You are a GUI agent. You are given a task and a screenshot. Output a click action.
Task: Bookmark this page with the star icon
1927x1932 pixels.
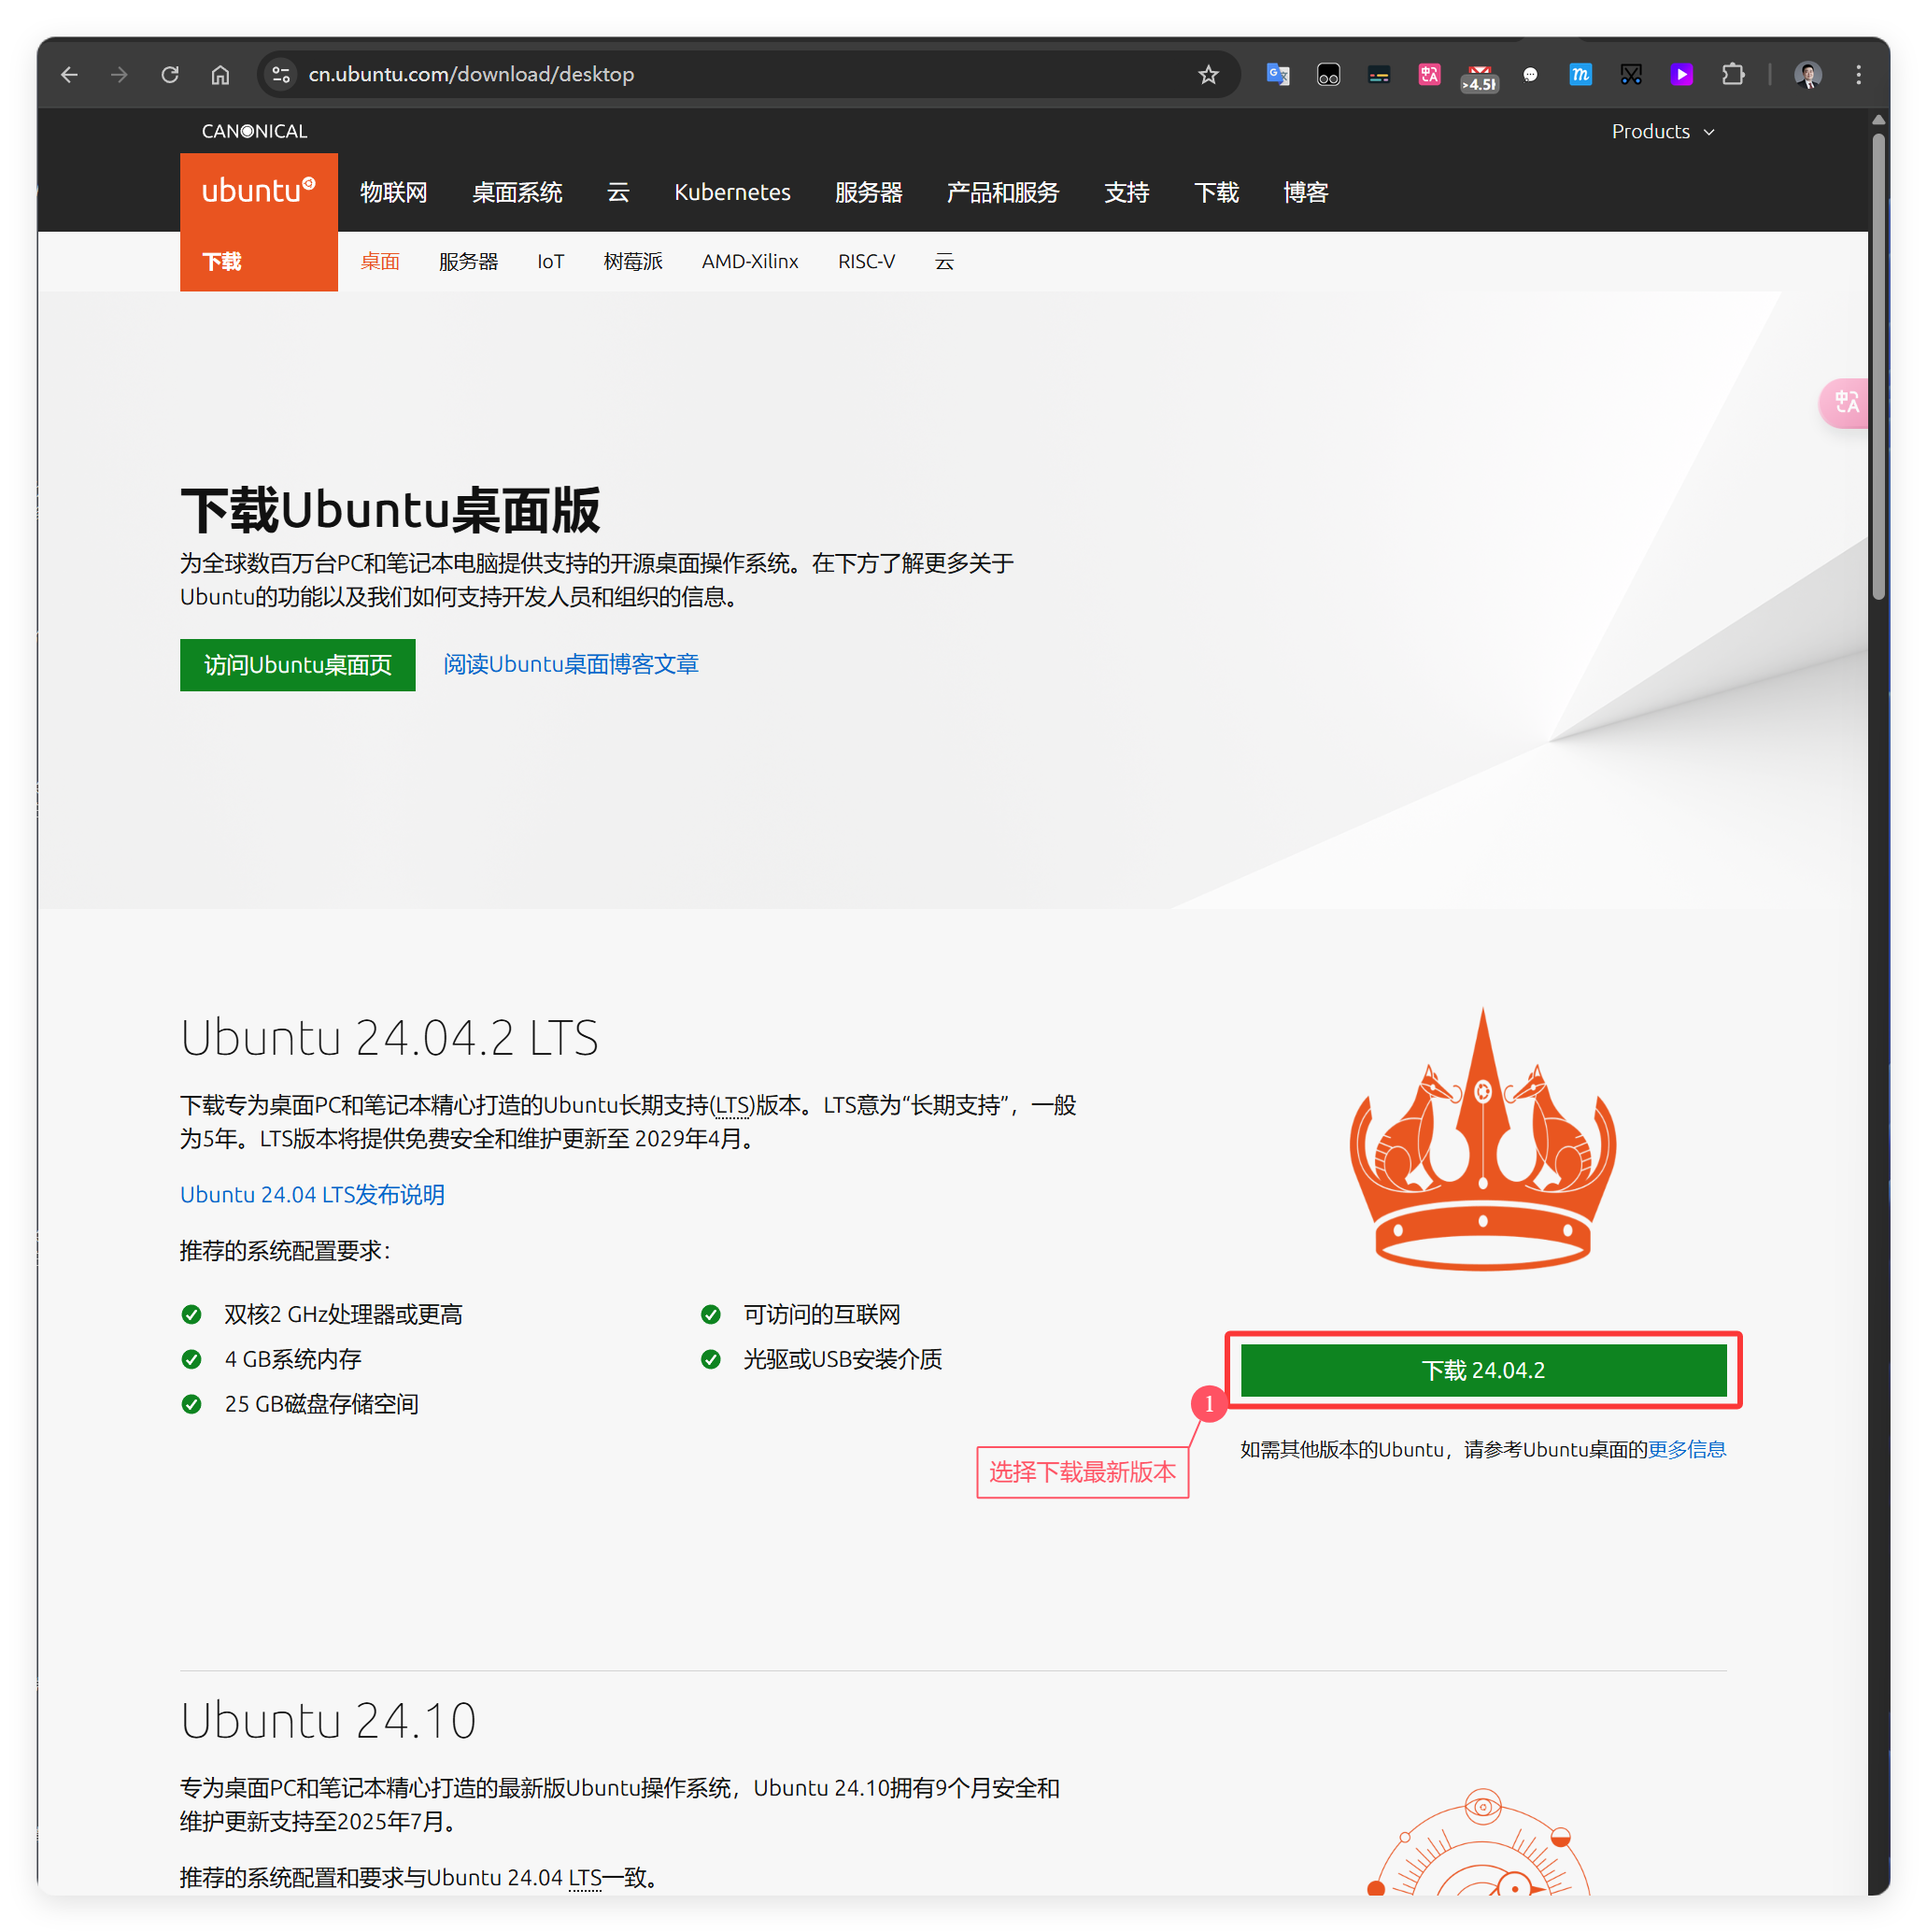click(x=1208, y=75)
